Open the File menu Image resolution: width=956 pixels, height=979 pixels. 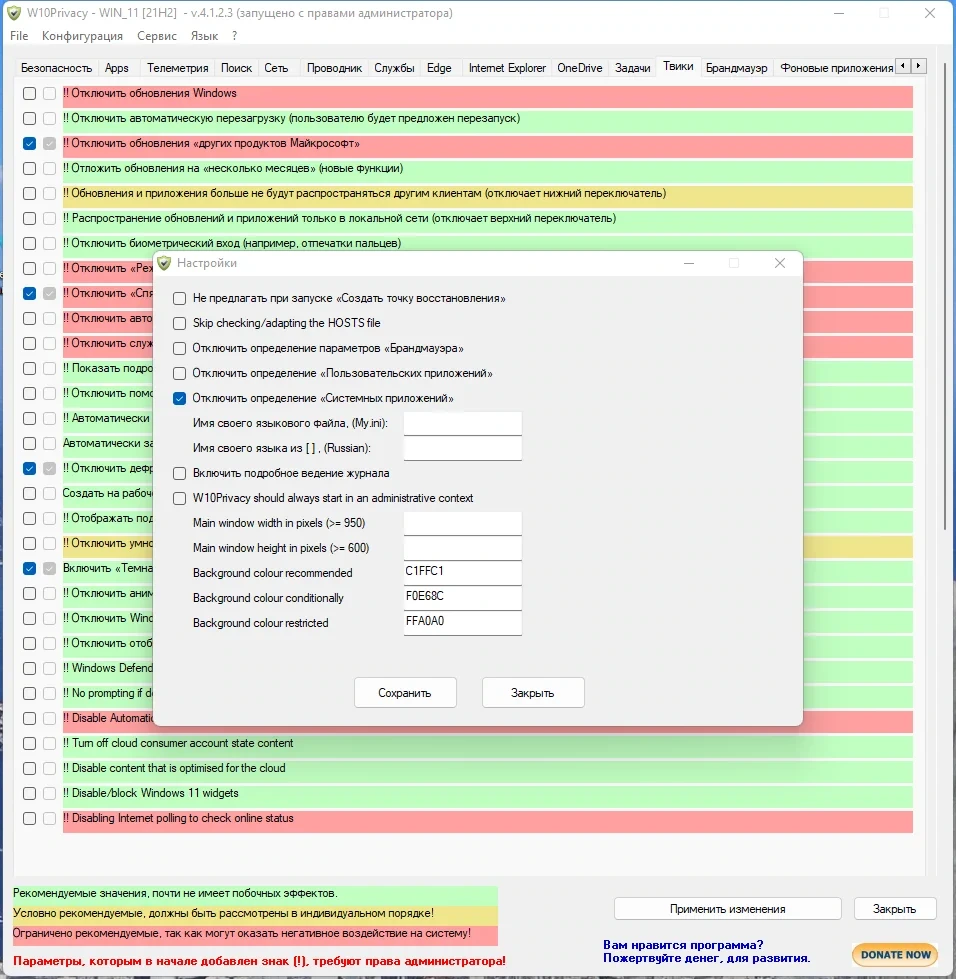19,36
